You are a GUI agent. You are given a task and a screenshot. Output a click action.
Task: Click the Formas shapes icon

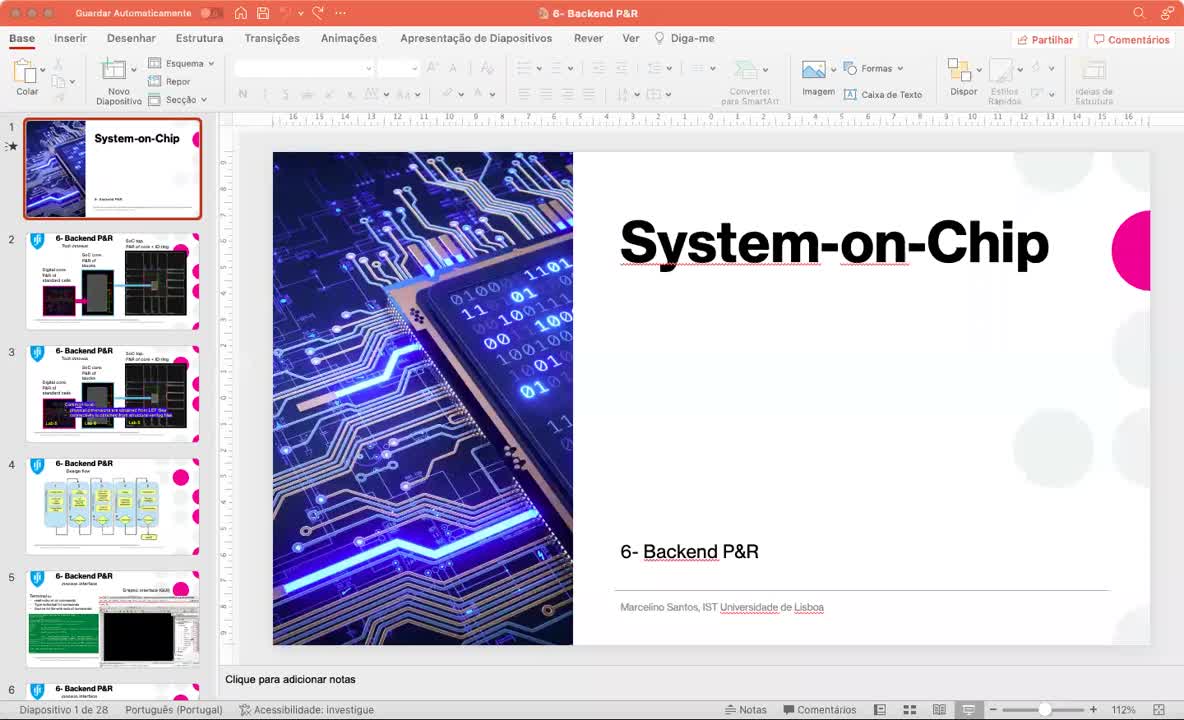pyautogui.click(x=849, y=68)
